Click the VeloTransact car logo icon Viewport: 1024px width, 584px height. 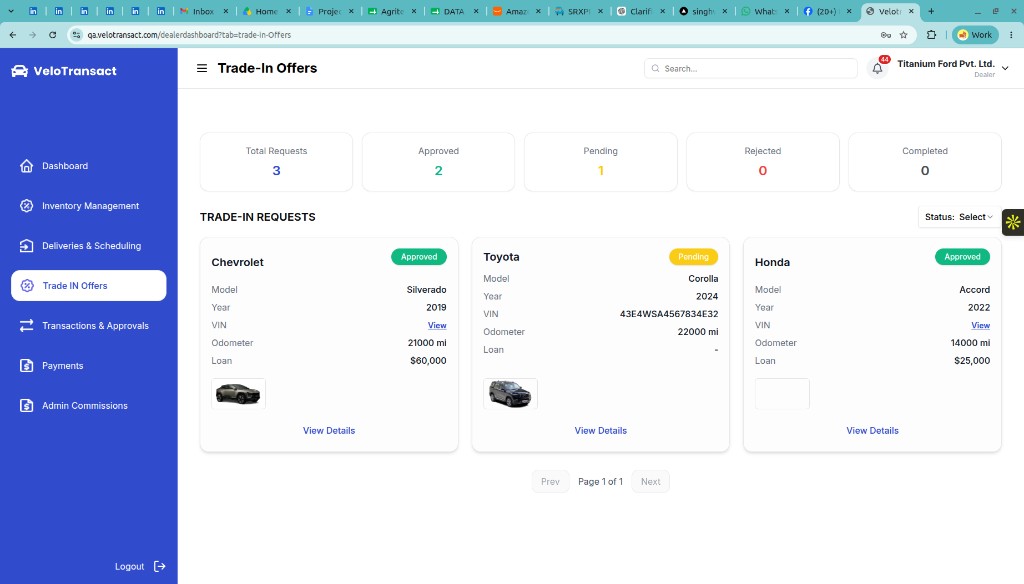(20, 71)
